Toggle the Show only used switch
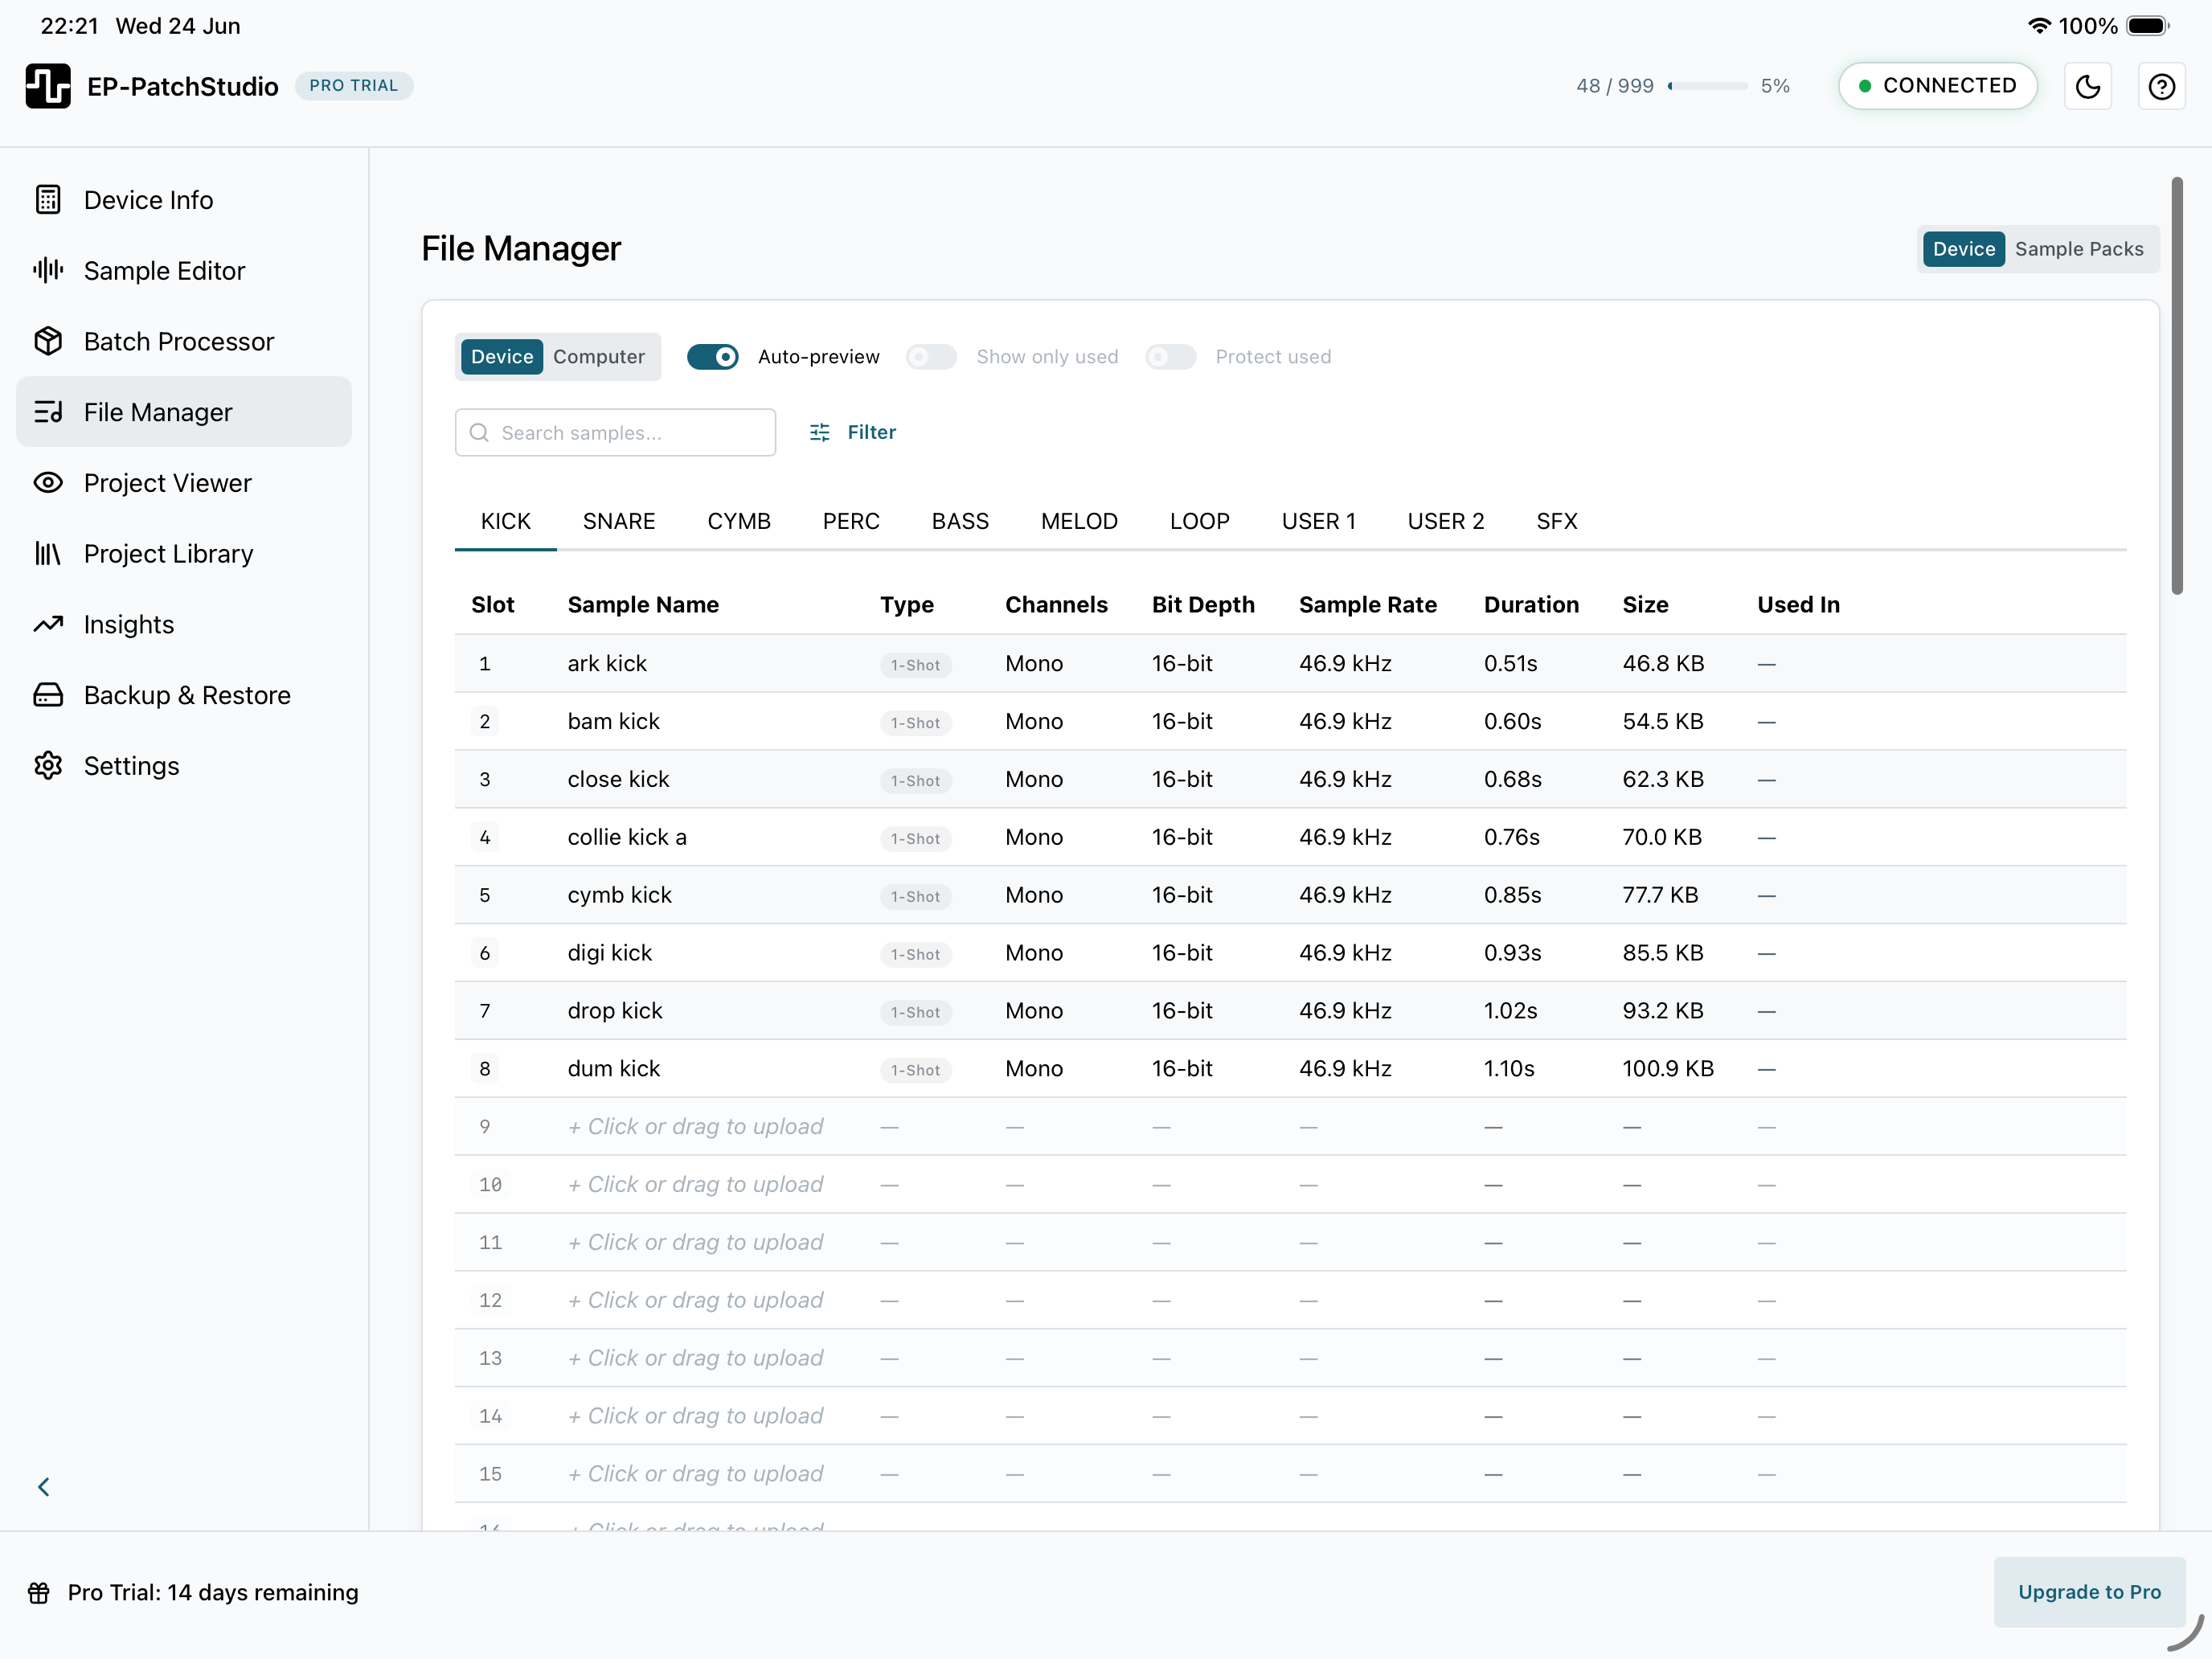Screen dimensions: 2212x1659 pos(931,357)
